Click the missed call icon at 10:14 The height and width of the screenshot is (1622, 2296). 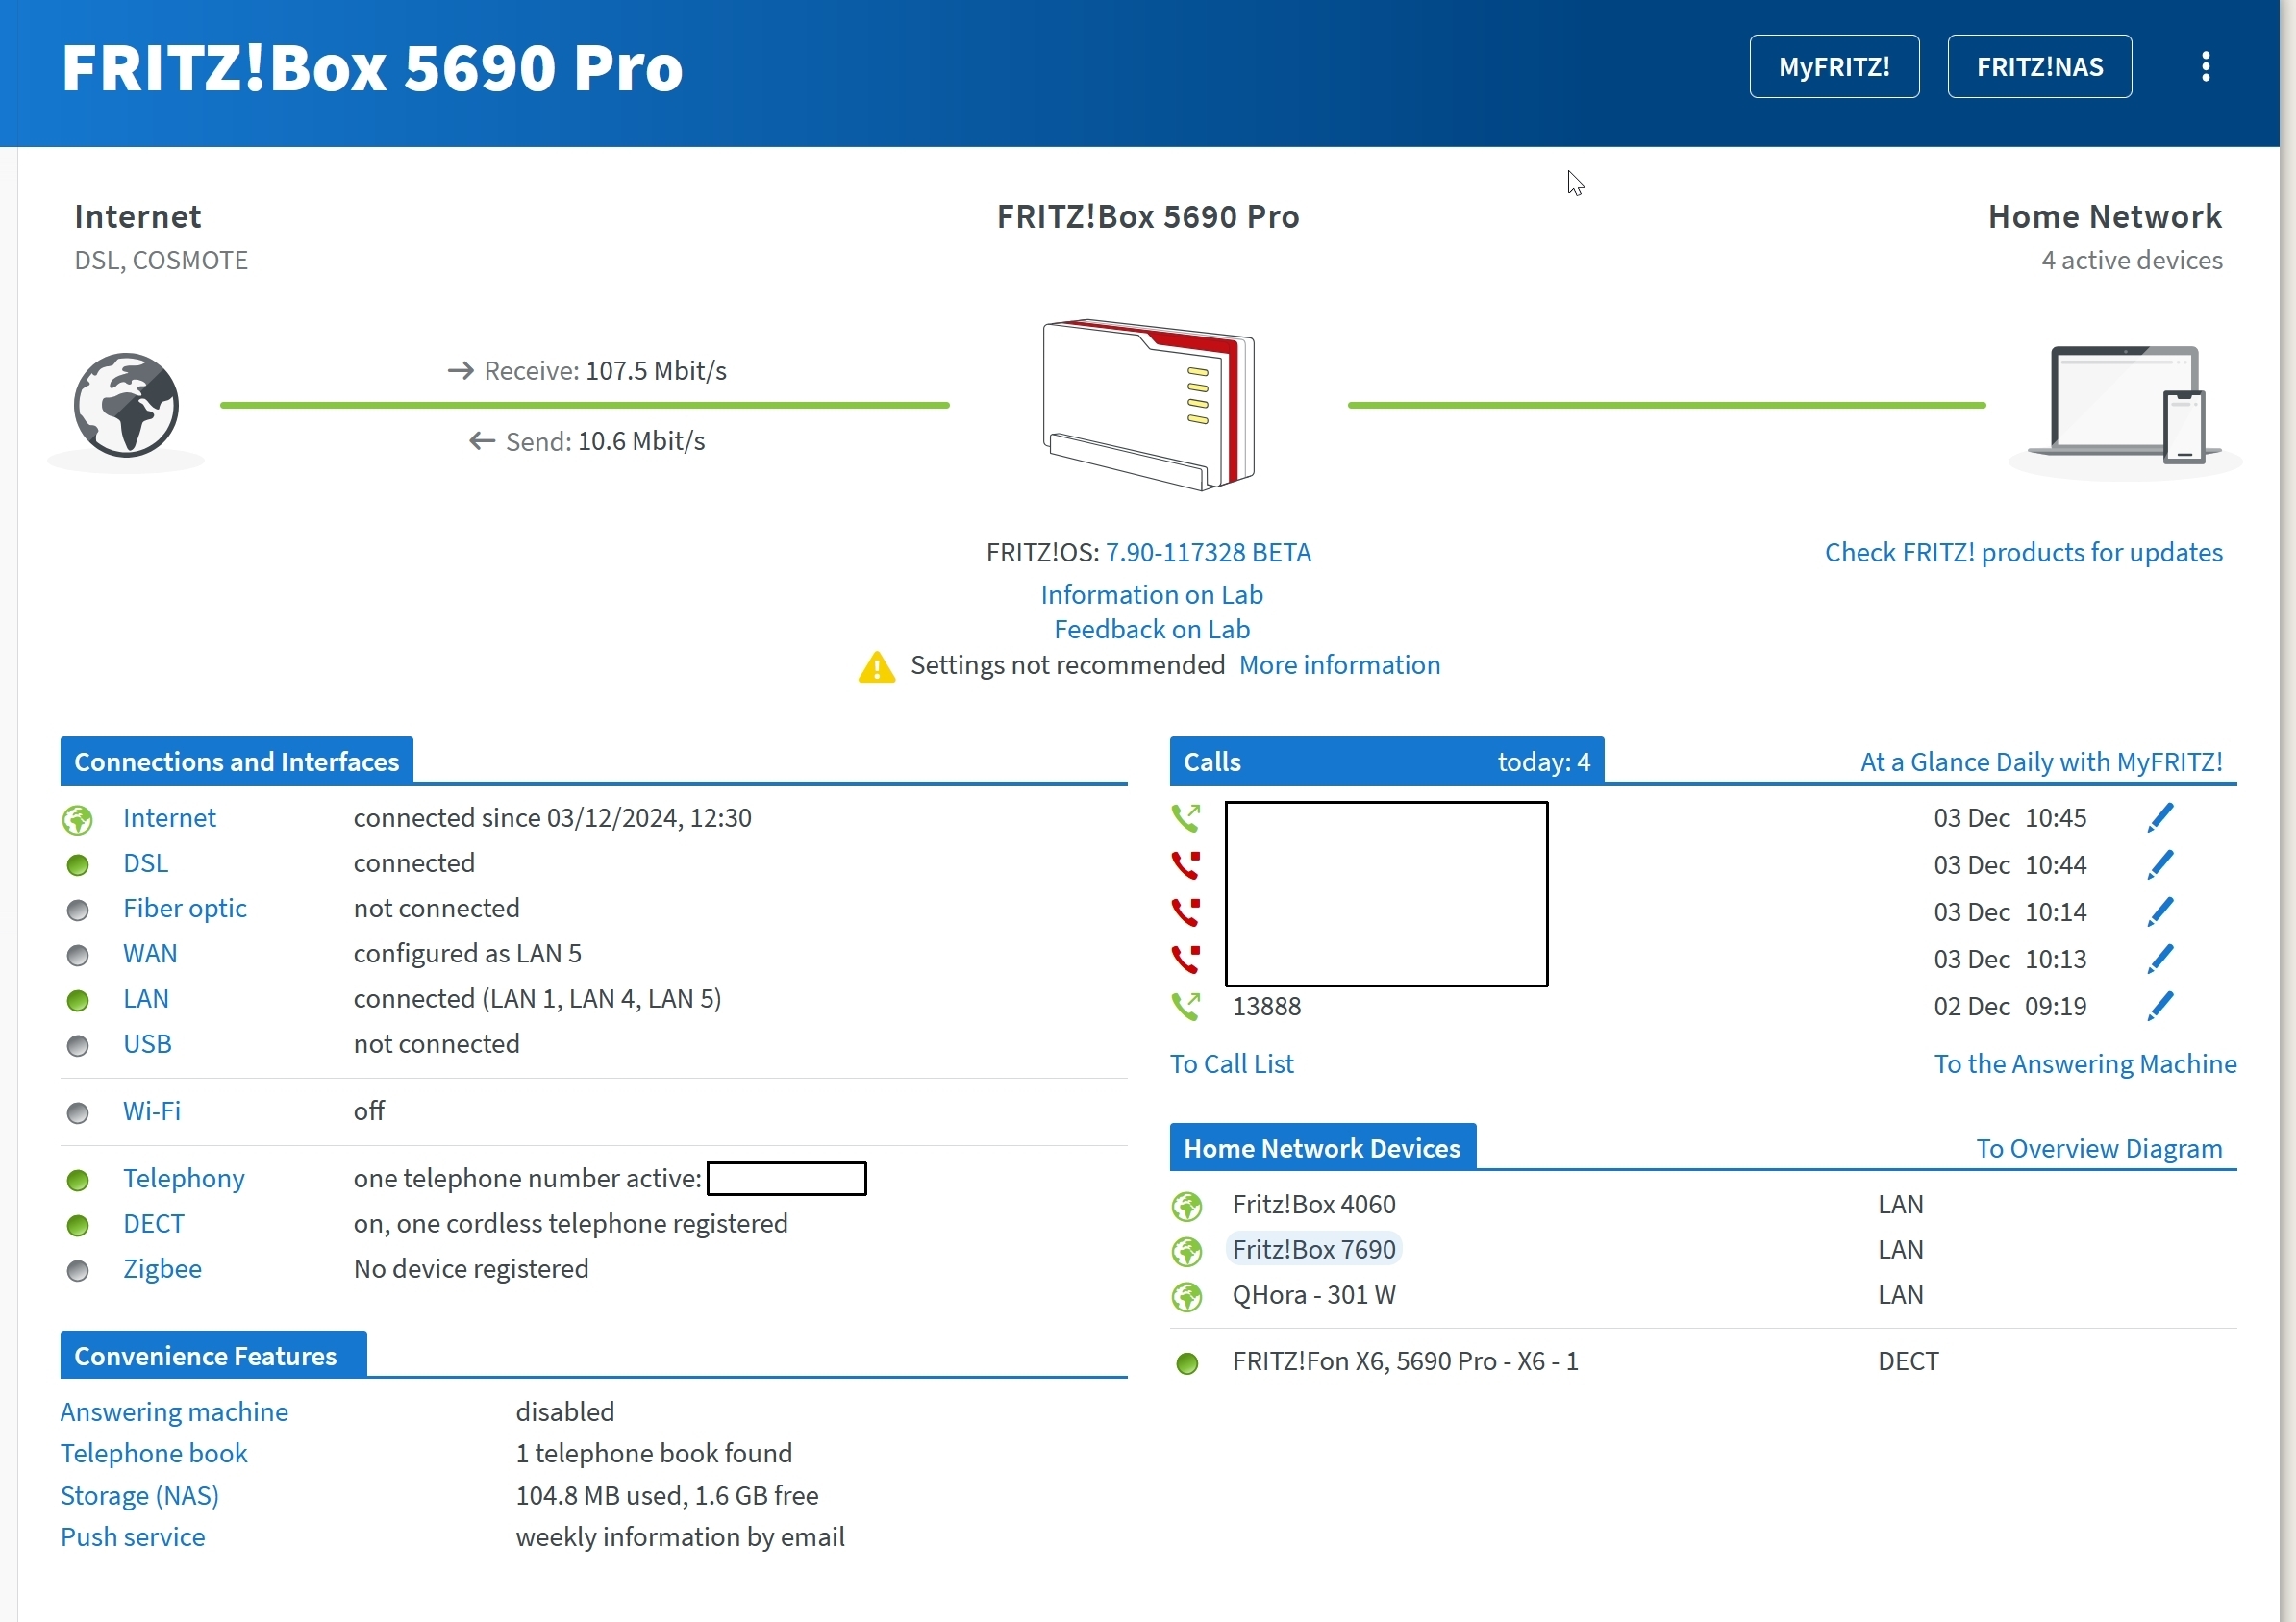click(x=1186, y=912)
